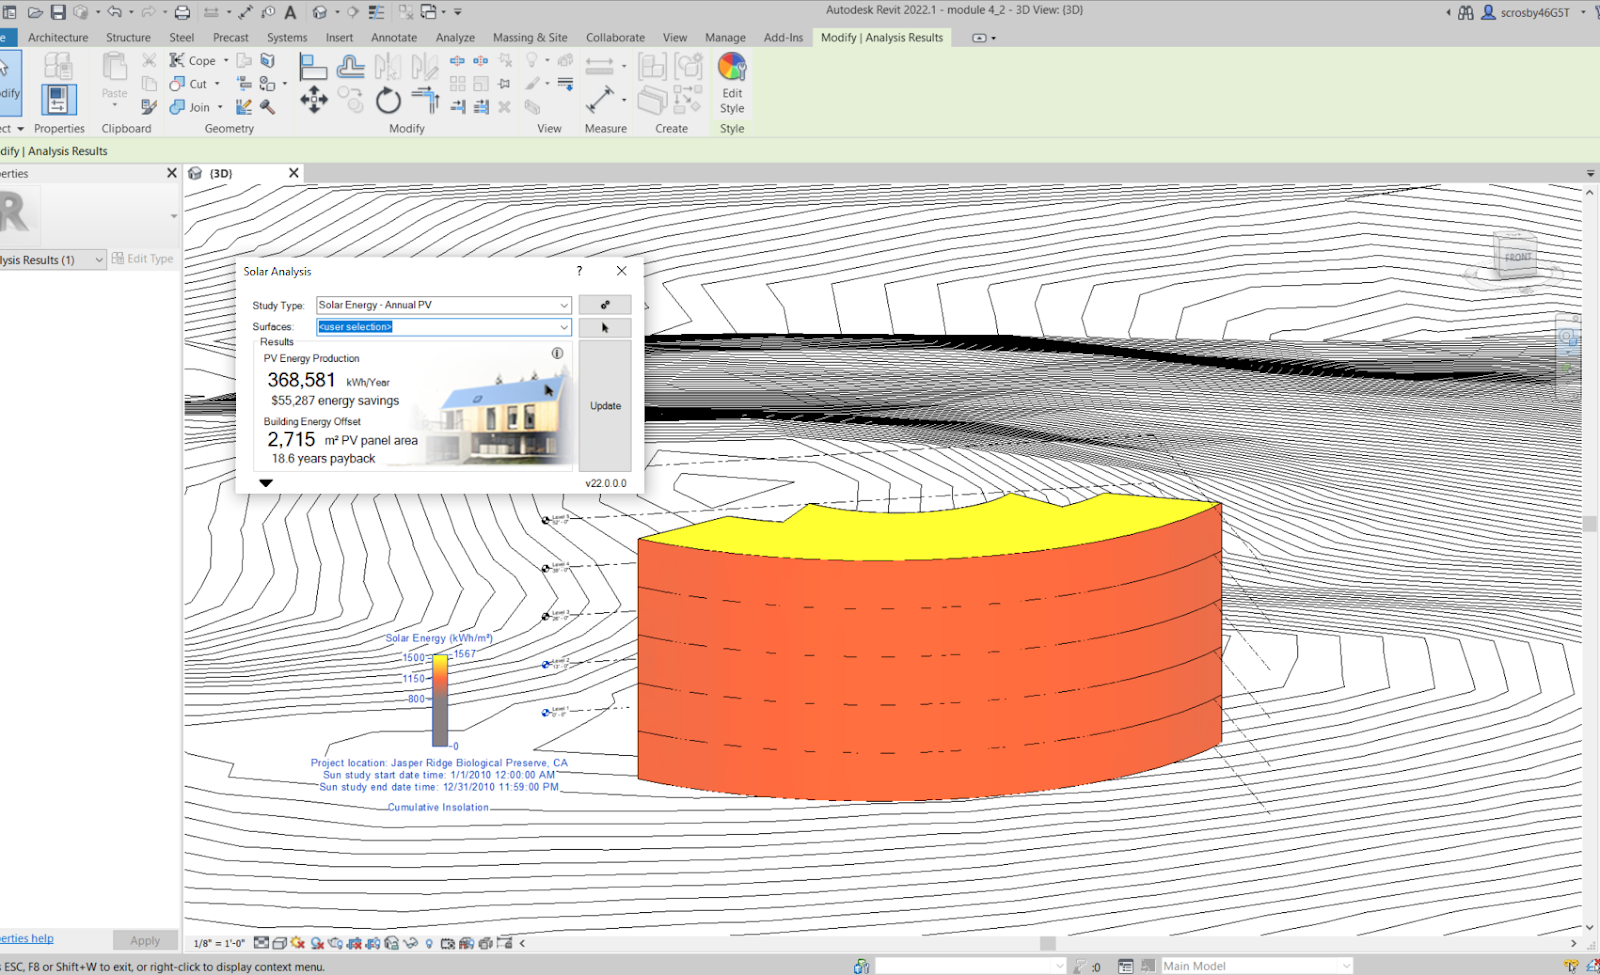Viewport: 1600px width, 975px height.
Task: Open the Surfaces dropdown
Action: click(x=563, y=327)
